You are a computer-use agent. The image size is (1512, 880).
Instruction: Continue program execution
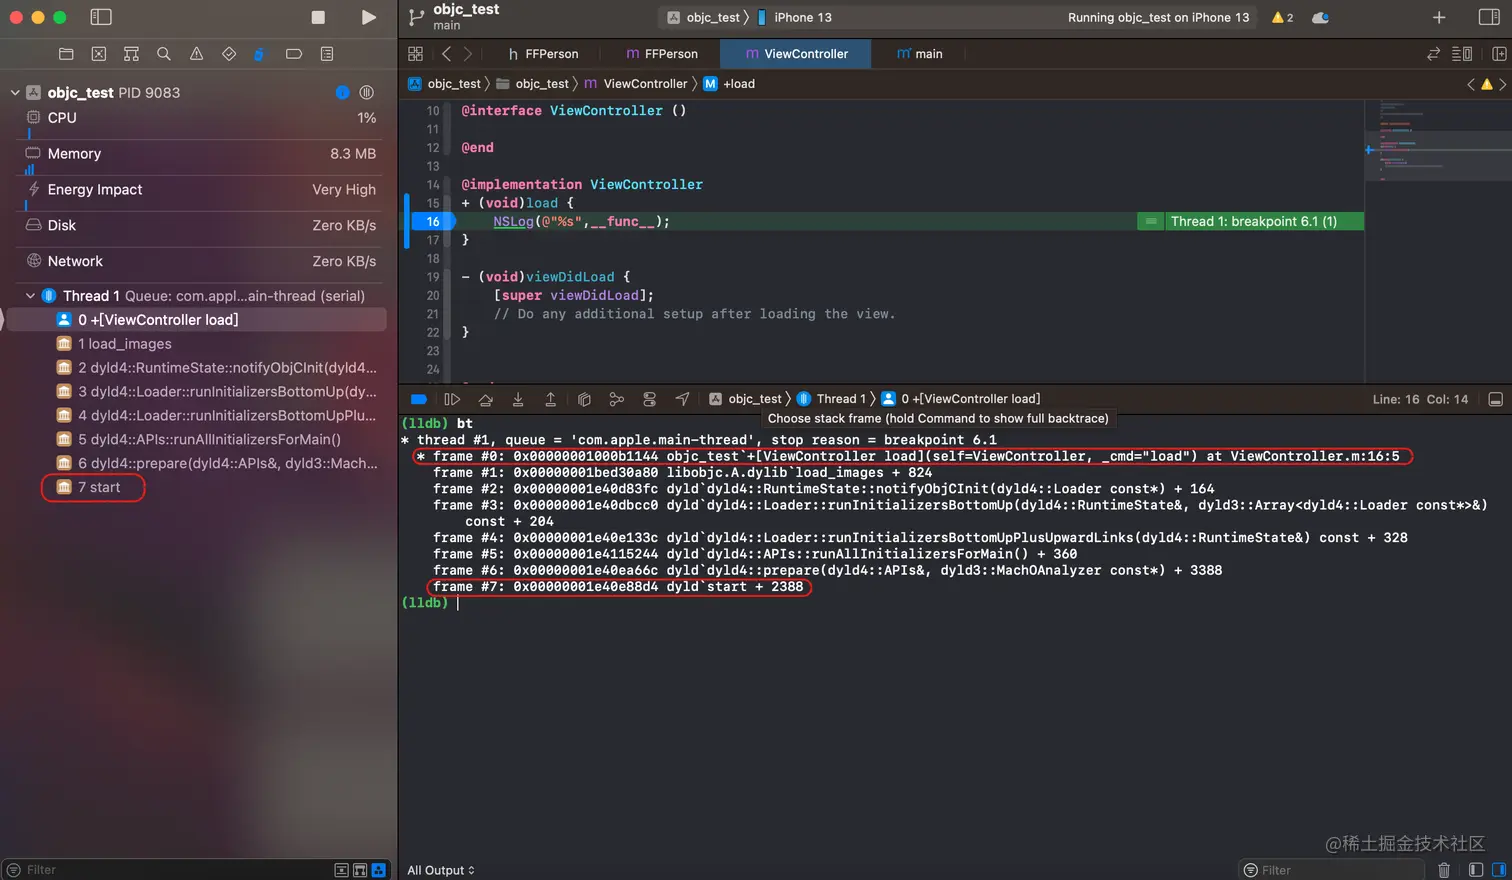pos(452,399)
